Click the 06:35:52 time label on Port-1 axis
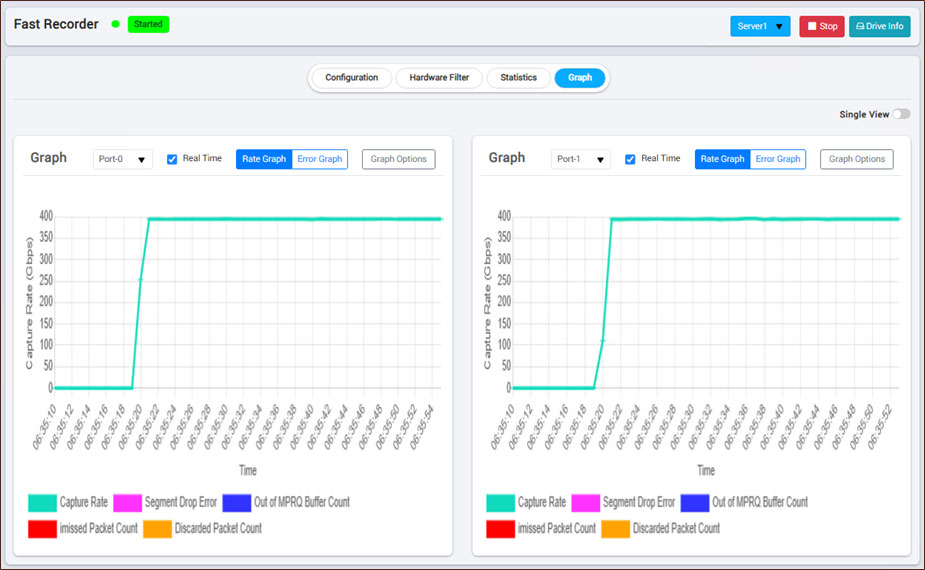 pyautogui.click(x=880, y=428)
